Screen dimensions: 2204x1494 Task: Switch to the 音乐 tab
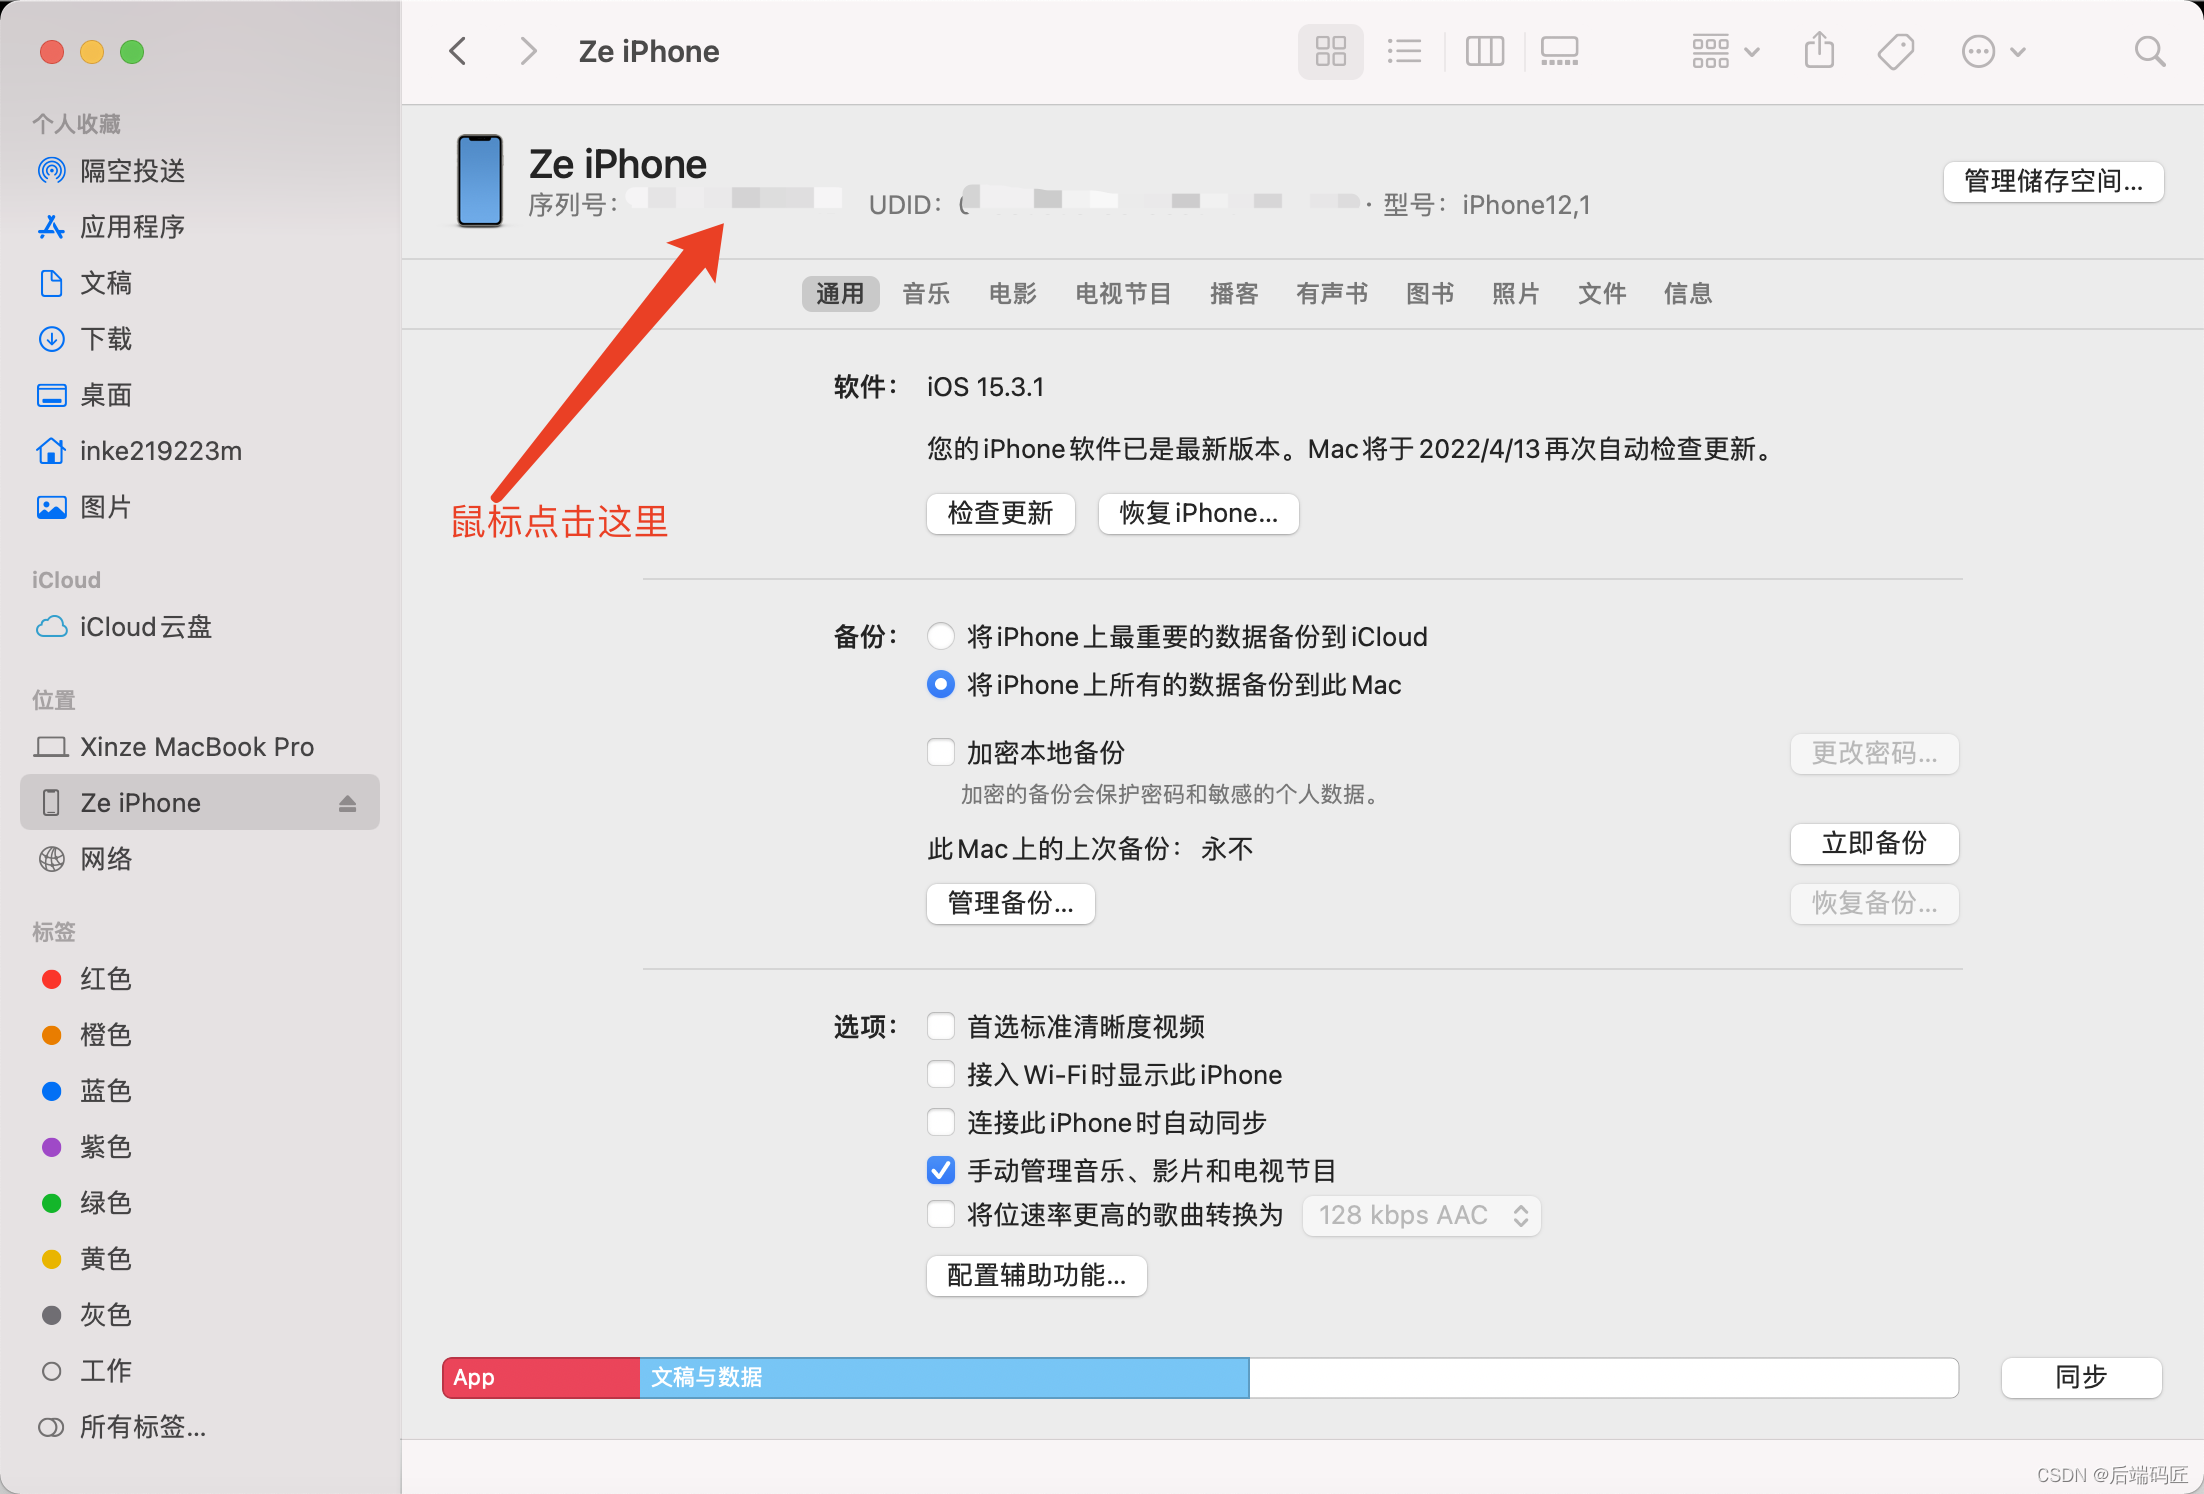(x=925, y=293)
